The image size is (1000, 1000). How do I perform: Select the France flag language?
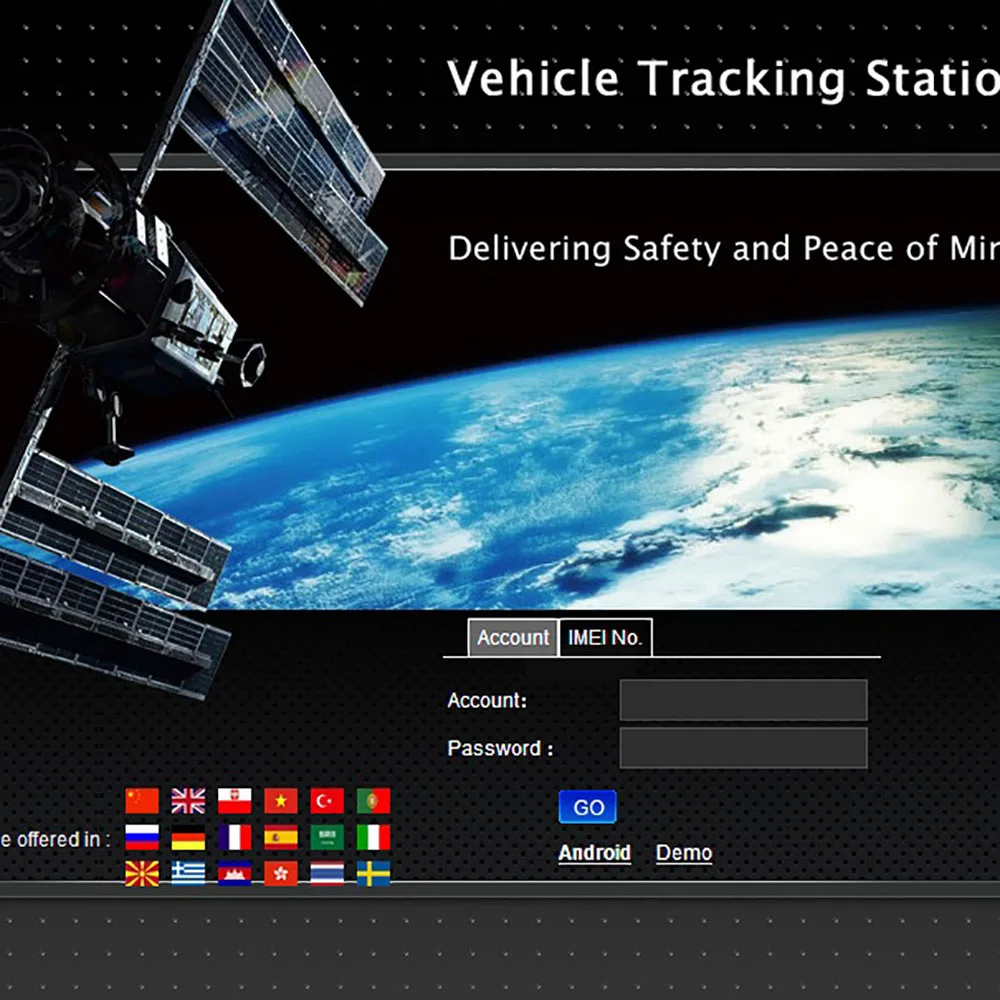click(235, 837)
